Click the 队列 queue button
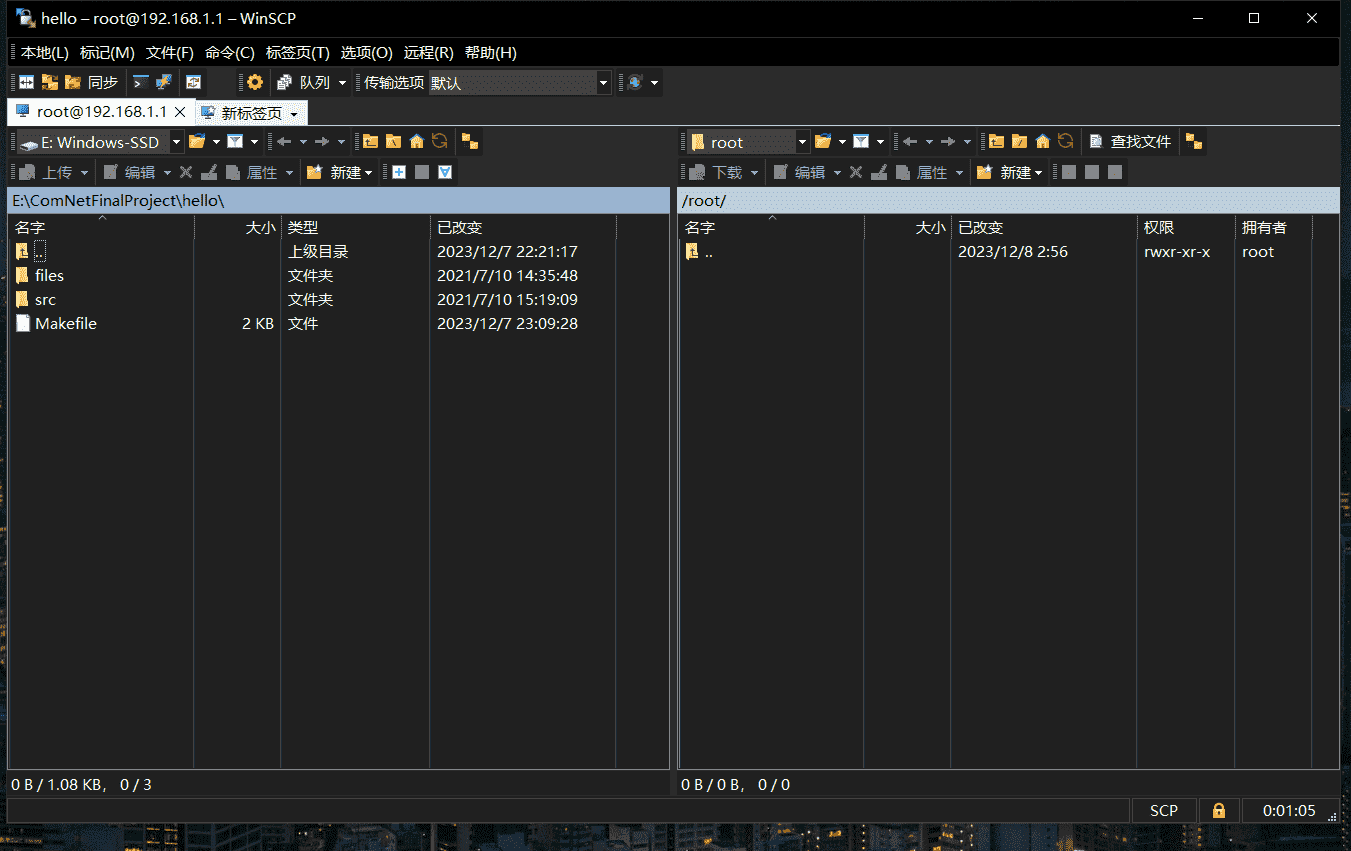 click(304, 83)
